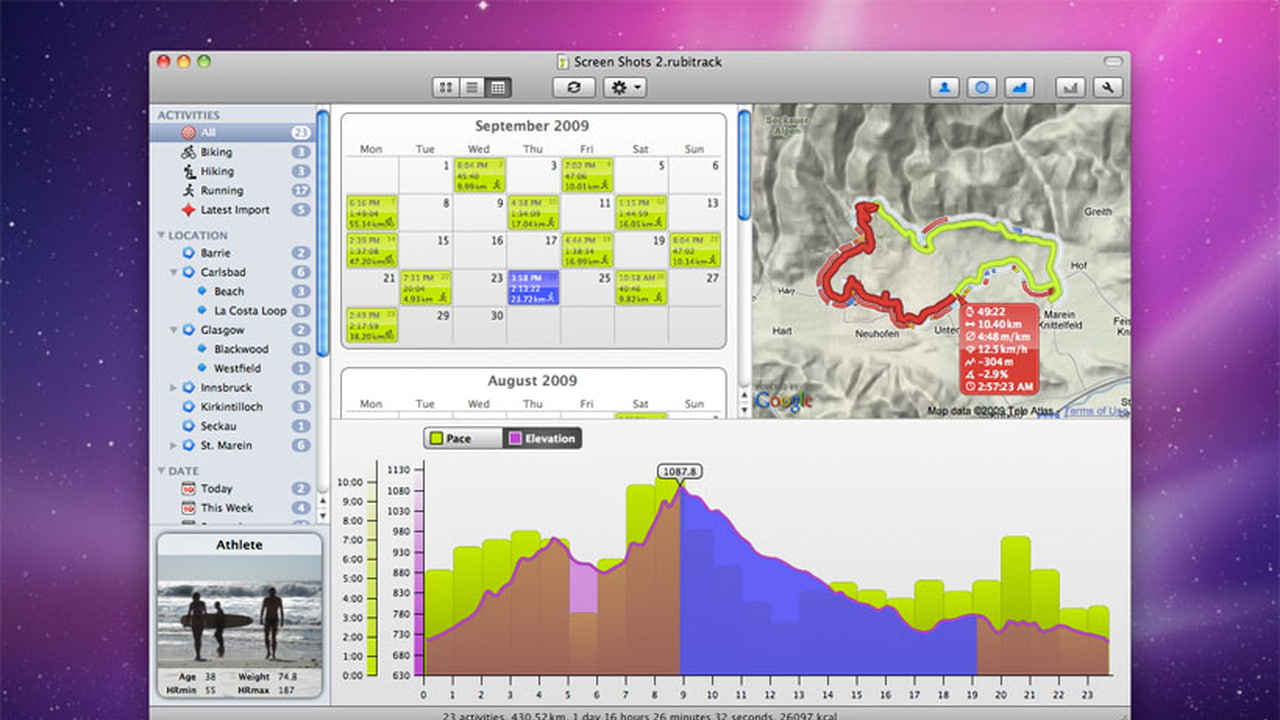Select the La Costa Loop sub-location
The image size is (1280, 720).
pyautogui.click(x=250, y=310)
